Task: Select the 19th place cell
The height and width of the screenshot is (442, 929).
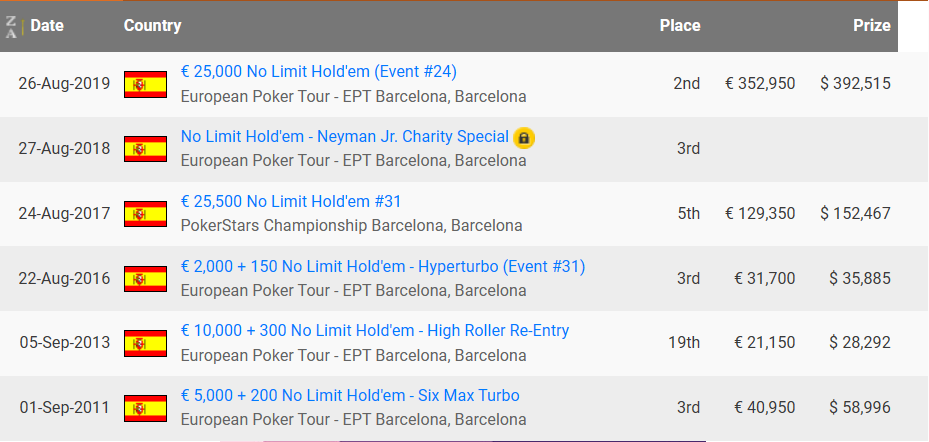Action: click(x=684, y=343)
